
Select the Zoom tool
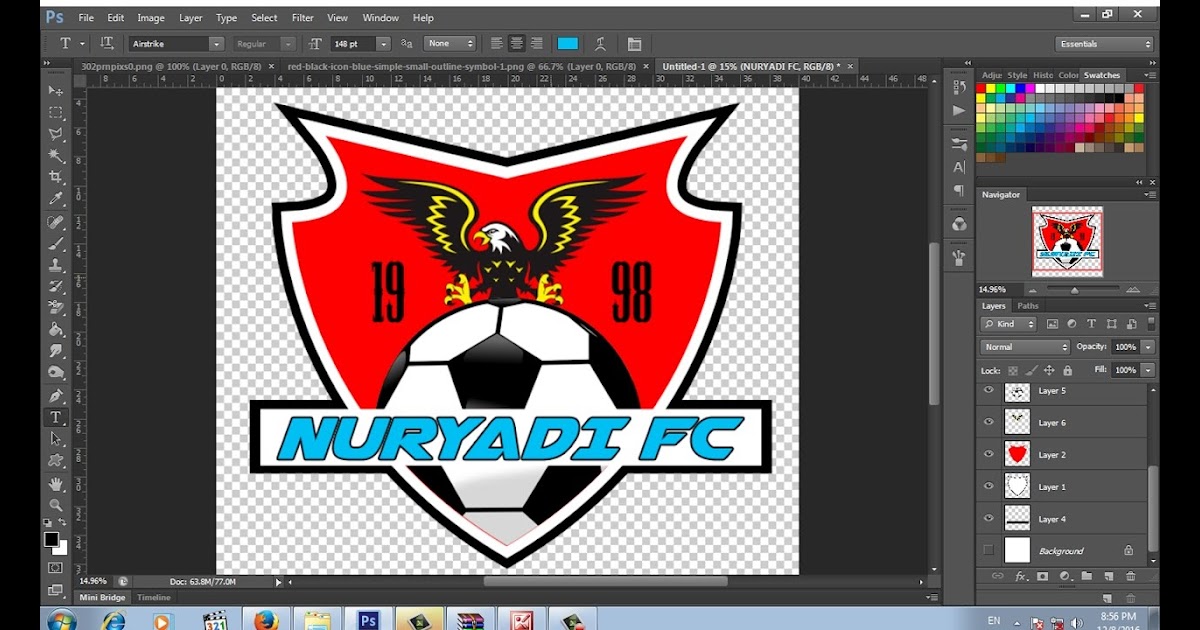(56, 505)
